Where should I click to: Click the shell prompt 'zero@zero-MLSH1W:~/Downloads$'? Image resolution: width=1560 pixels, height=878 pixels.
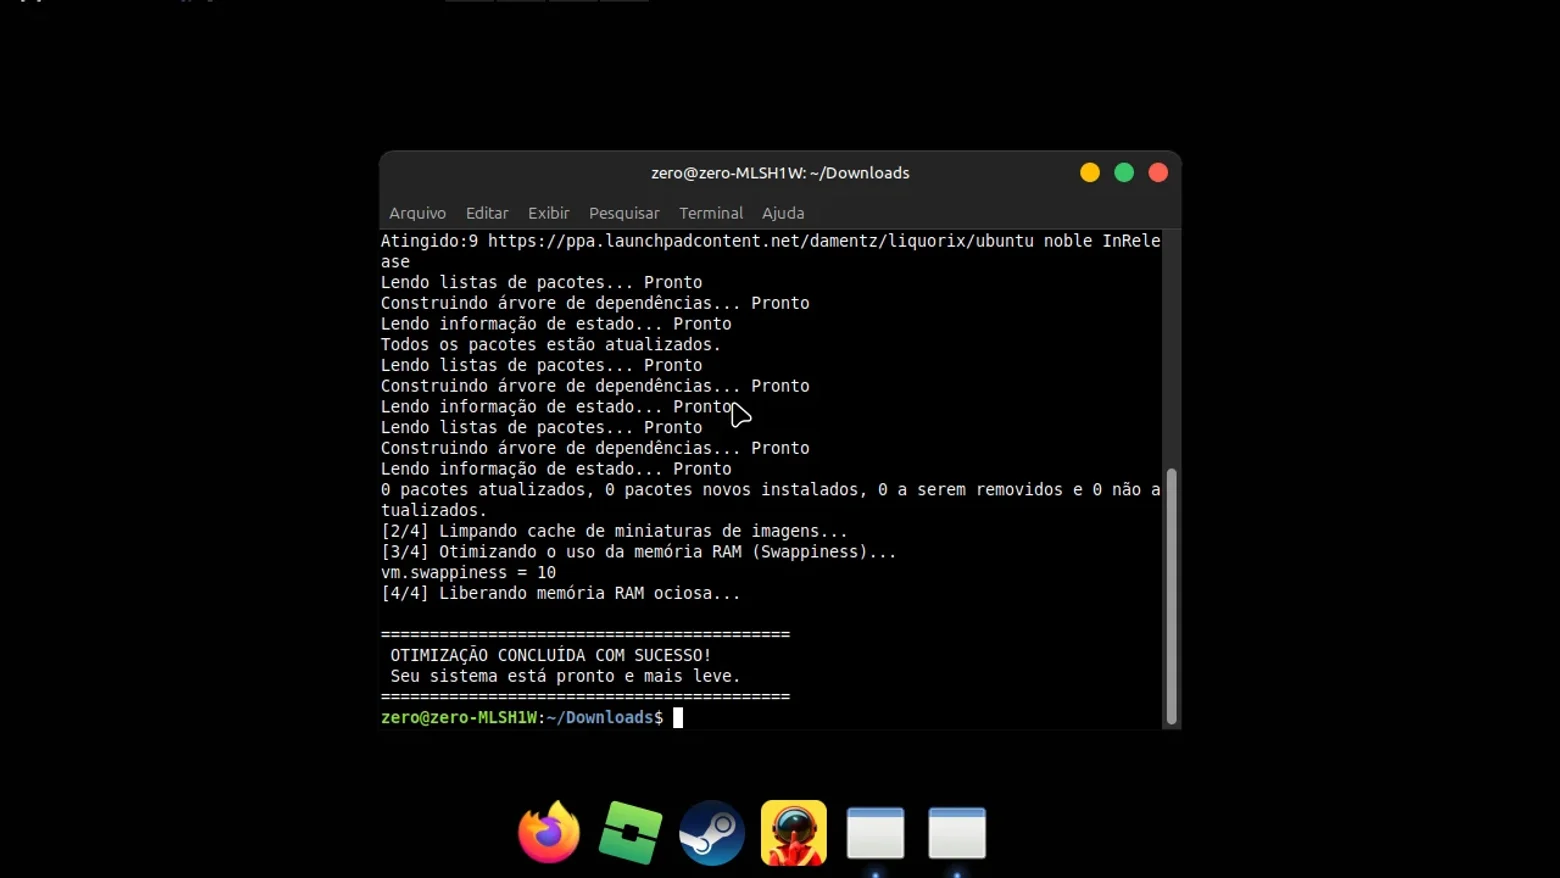[522, 718]
